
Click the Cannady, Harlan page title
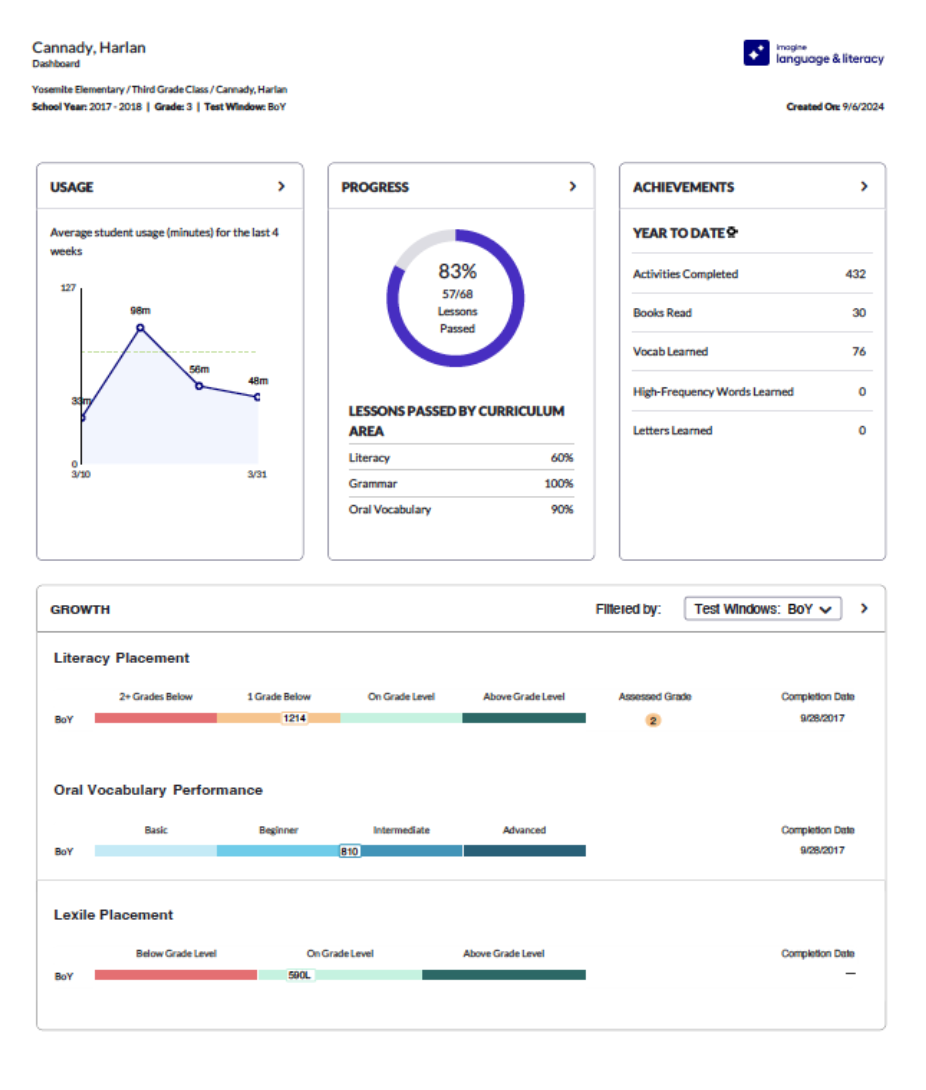click(x=89, y=47)
